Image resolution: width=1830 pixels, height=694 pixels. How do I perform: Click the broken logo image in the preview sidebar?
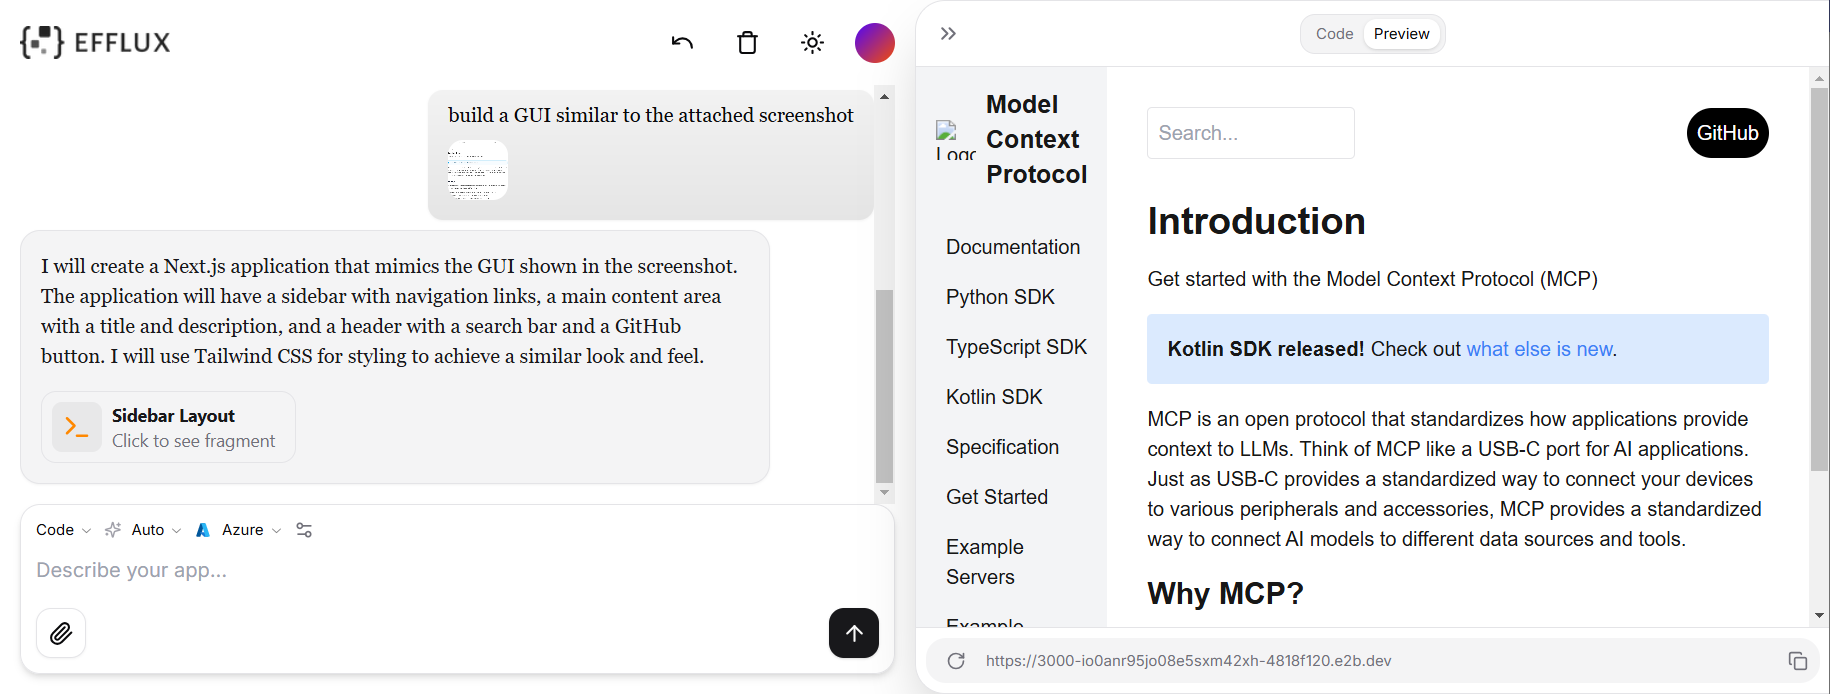point(955,140)
